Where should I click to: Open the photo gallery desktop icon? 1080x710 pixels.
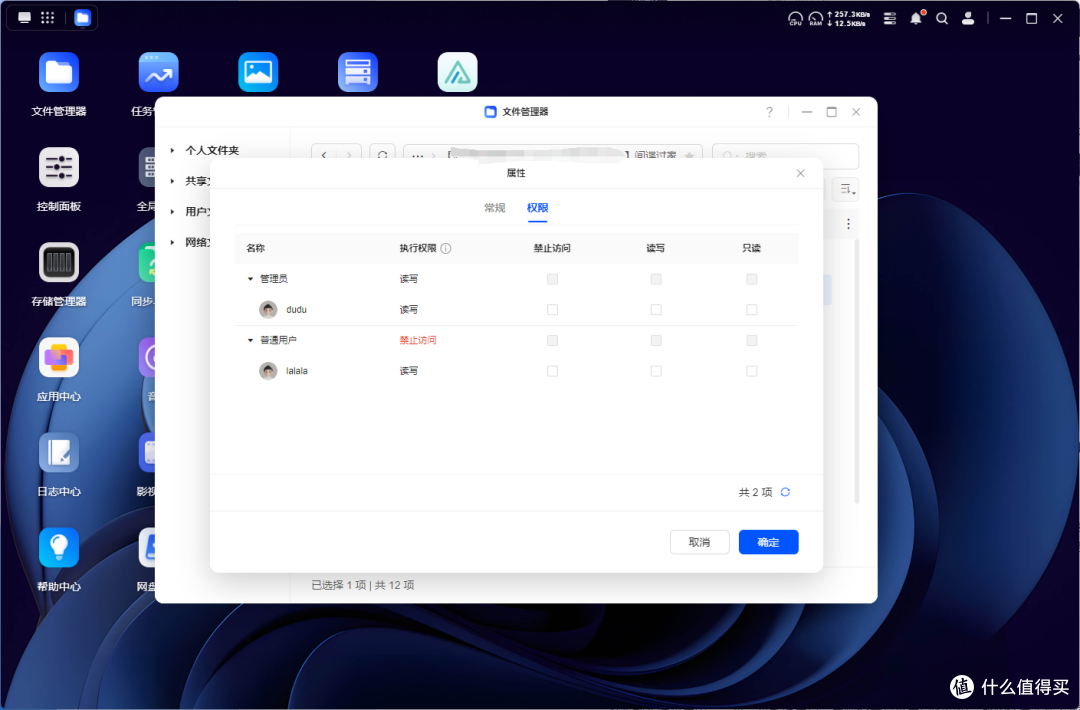click(258, 72)
